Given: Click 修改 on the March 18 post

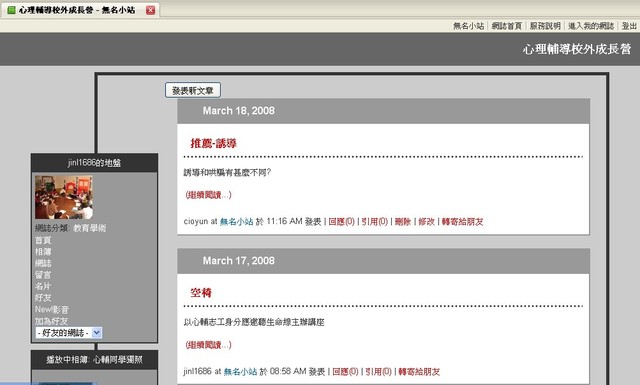Looking at the screenshot, I should [x=427, y=222].
